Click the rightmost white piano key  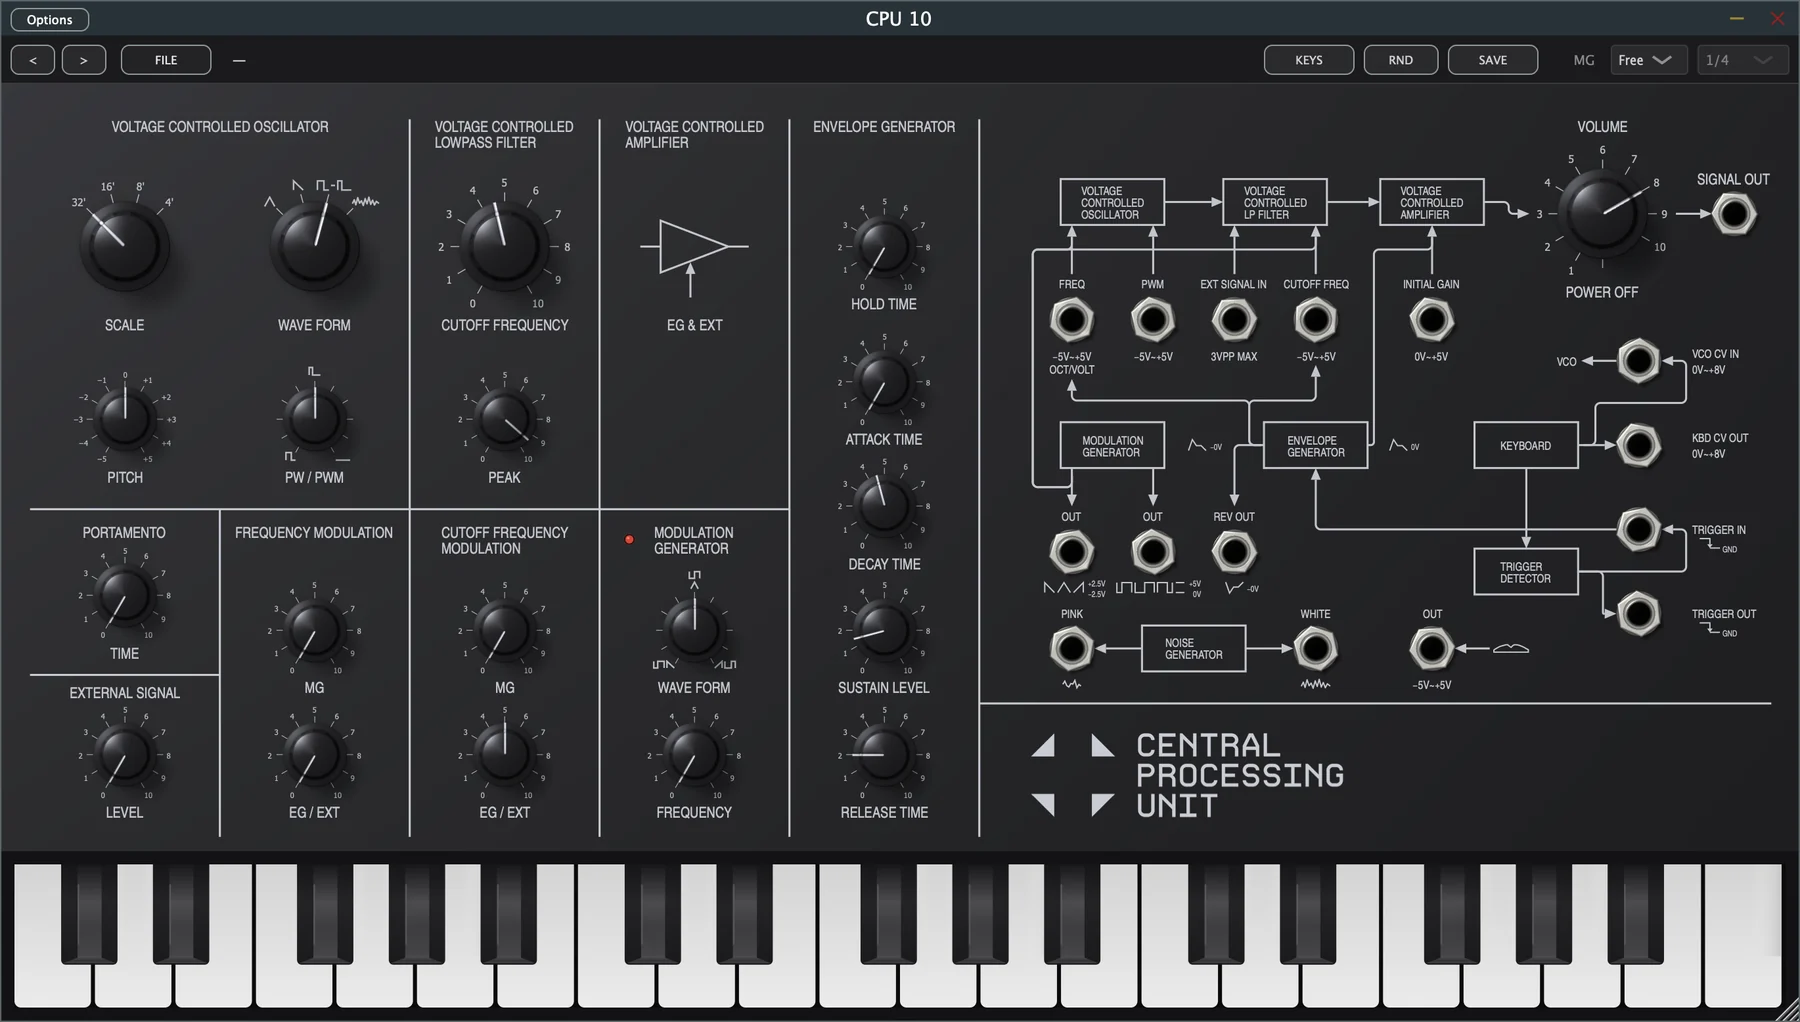[x=1744, y=936]
